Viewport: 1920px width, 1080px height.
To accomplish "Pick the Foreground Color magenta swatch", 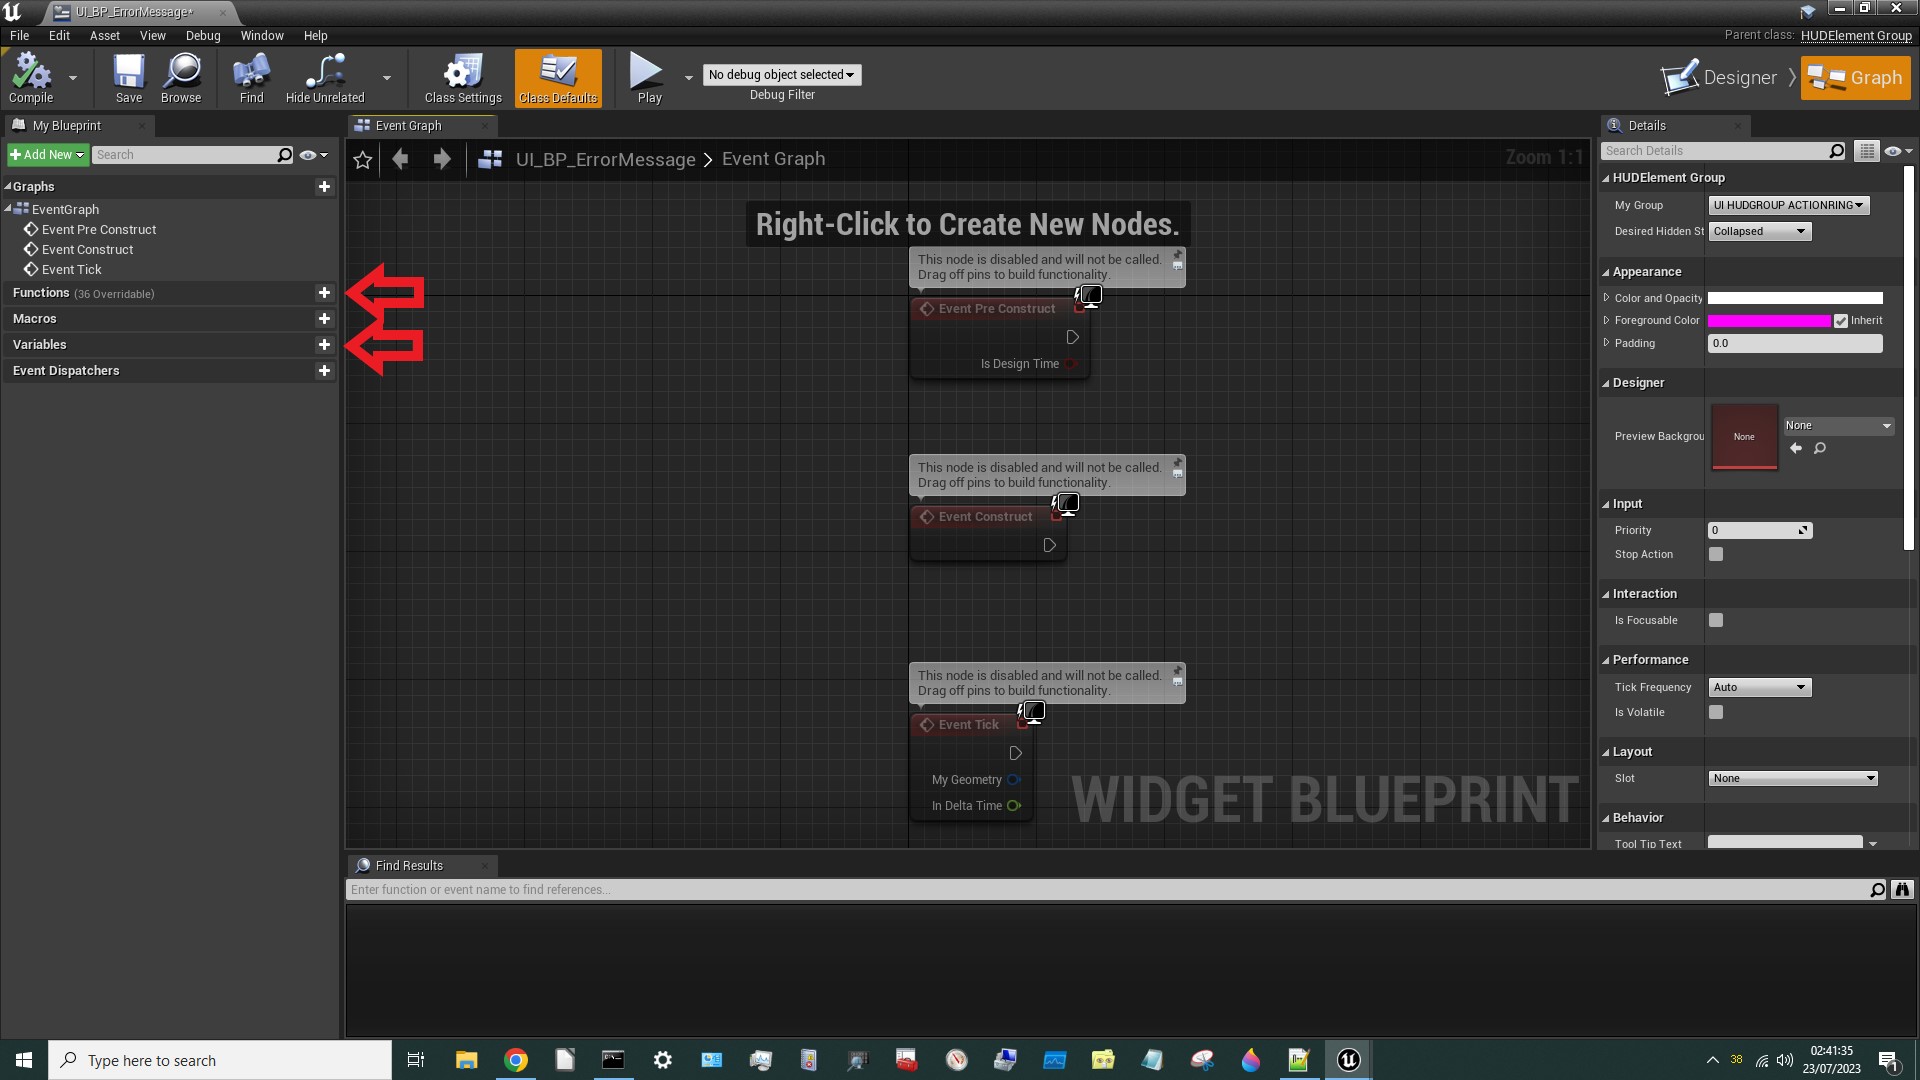I will pyautogui.click(x=1769, y=321).
